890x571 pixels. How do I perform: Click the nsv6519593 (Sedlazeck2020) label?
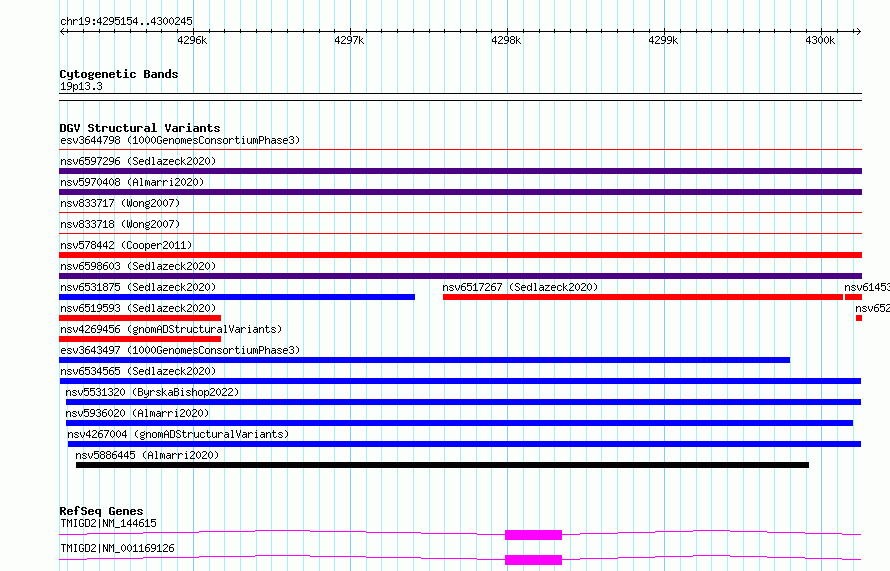pos(138,308)
